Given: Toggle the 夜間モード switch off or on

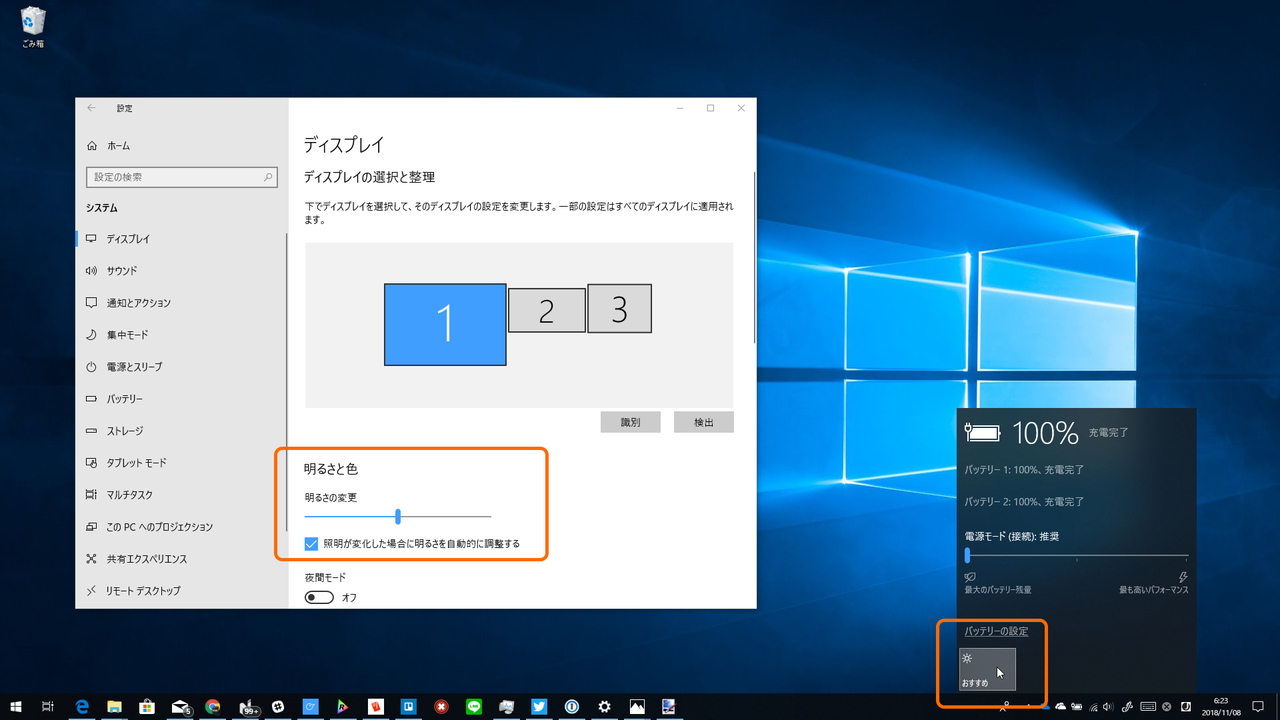Looking at the screenshot, I should (318, 596).
